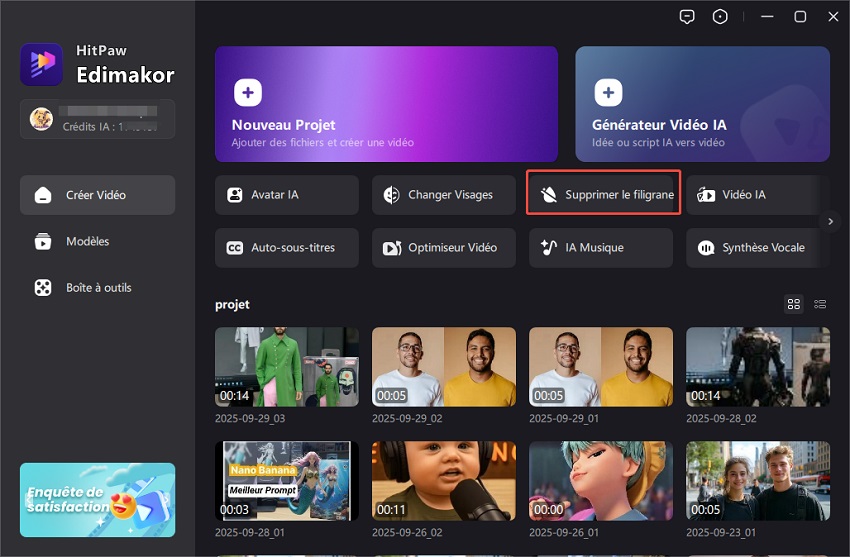The width and height of the screenshot is (850, 557).
Task: Open the feedback message icon in title bar
Action: (687, 17)
